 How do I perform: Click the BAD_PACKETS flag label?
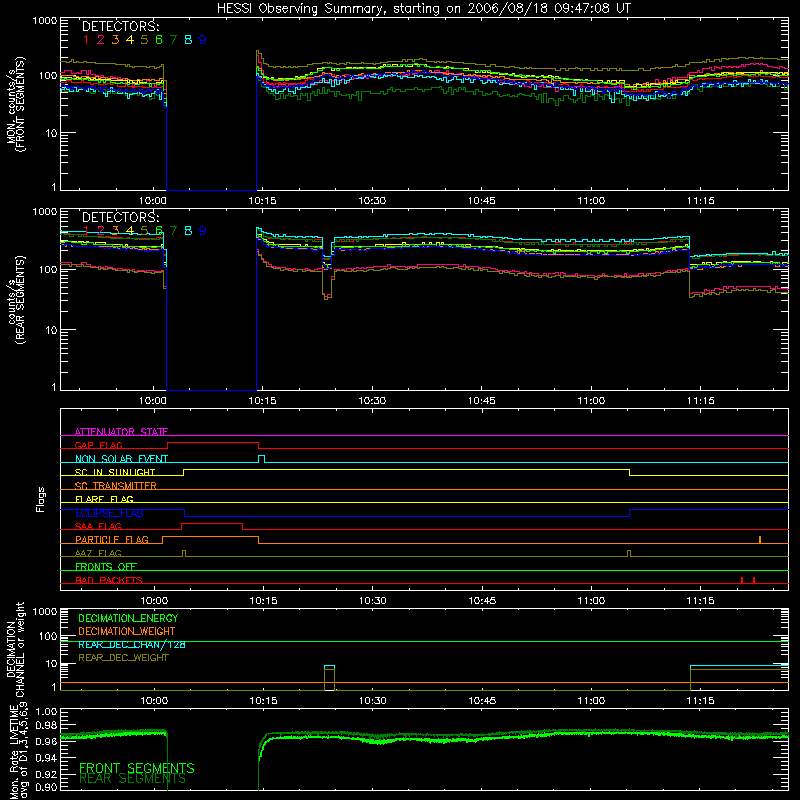click(x=109, y=580)
